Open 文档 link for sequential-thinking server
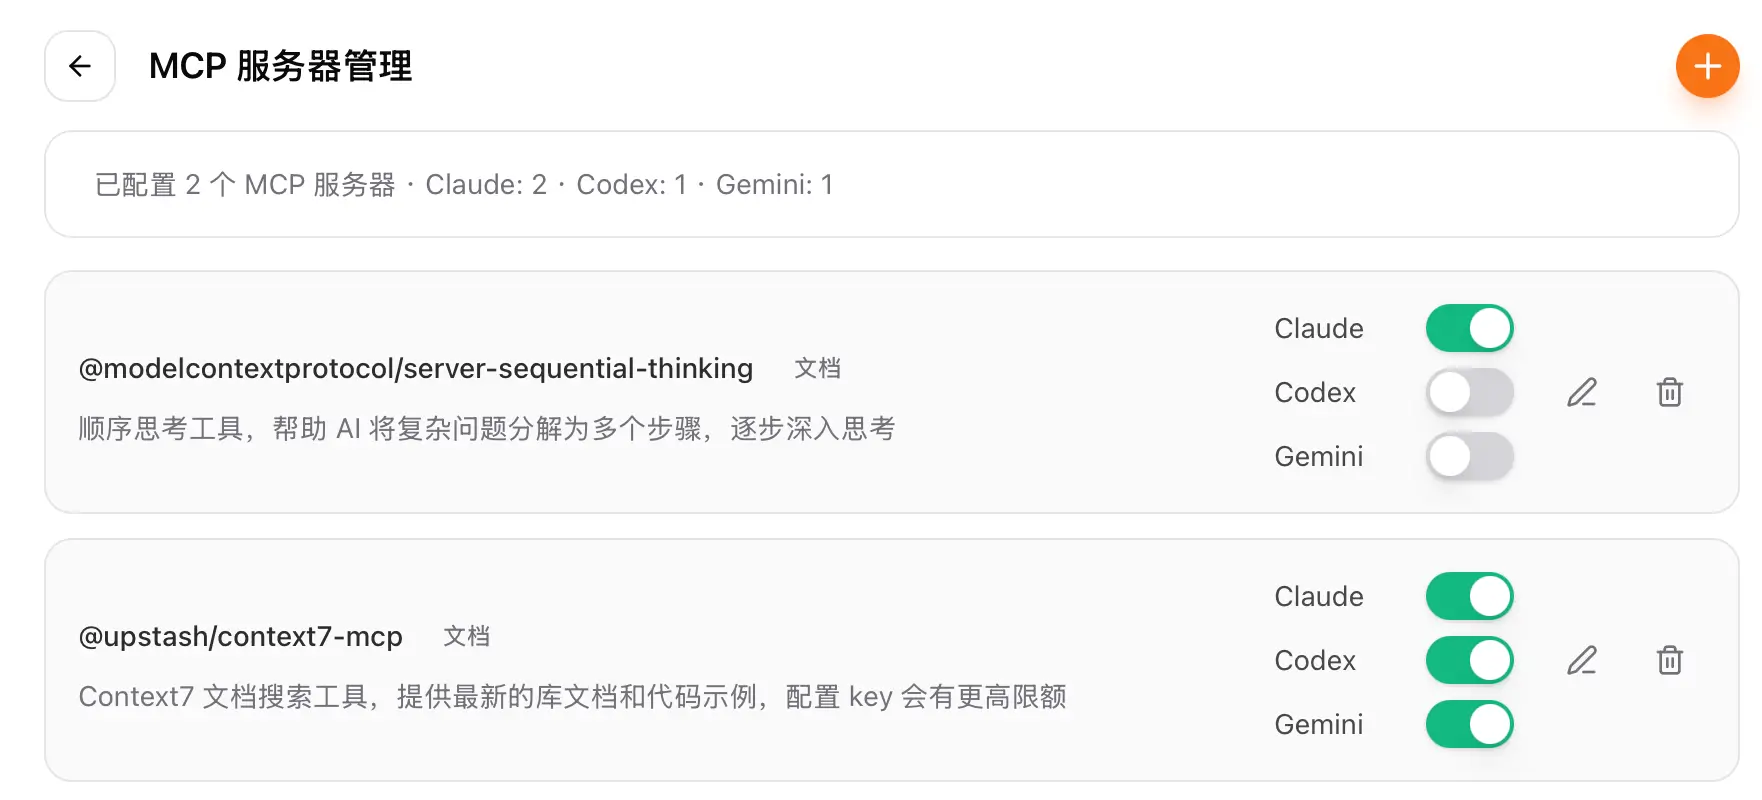 tap(817, 368)
